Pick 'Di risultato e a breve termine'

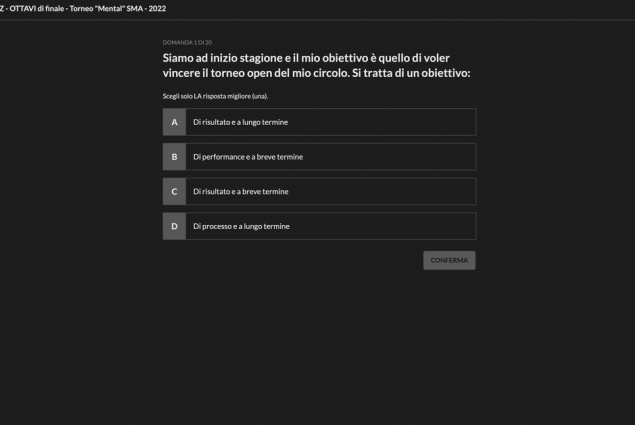coord(240,191)
